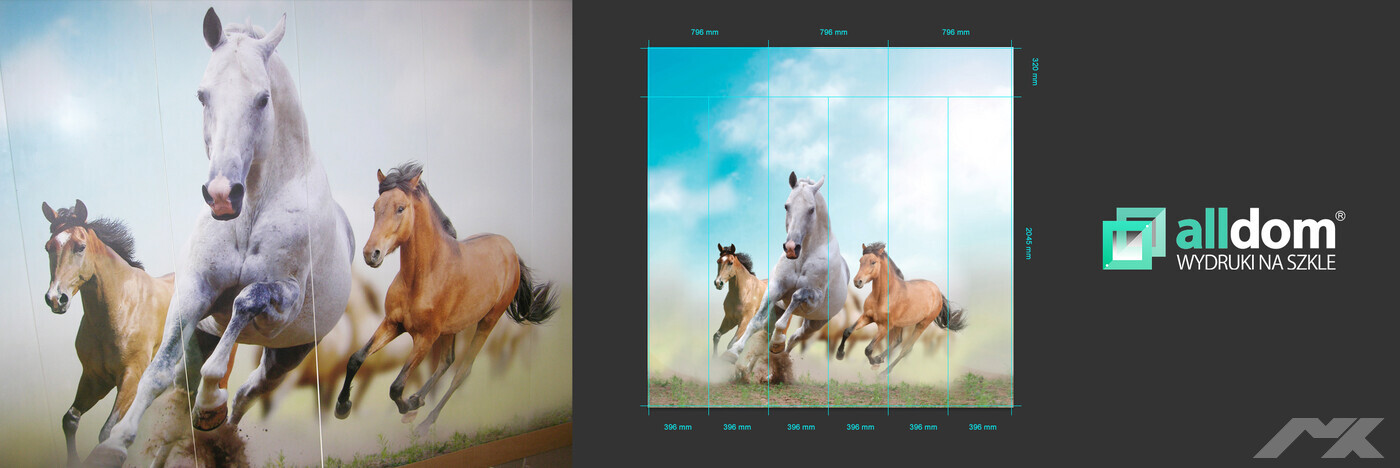This screenshot has width=1400, height=468.
Task: Click the "alldom" brand name text
Action: click(x=1255, y=231)
